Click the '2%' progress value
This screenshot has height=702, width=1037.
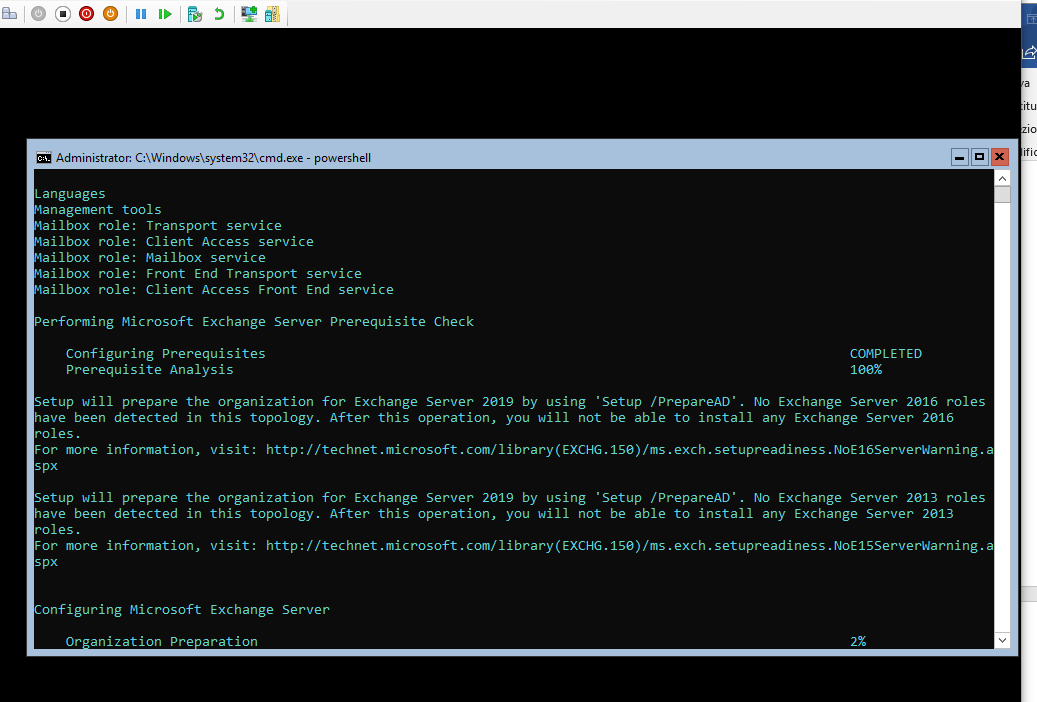858,641
